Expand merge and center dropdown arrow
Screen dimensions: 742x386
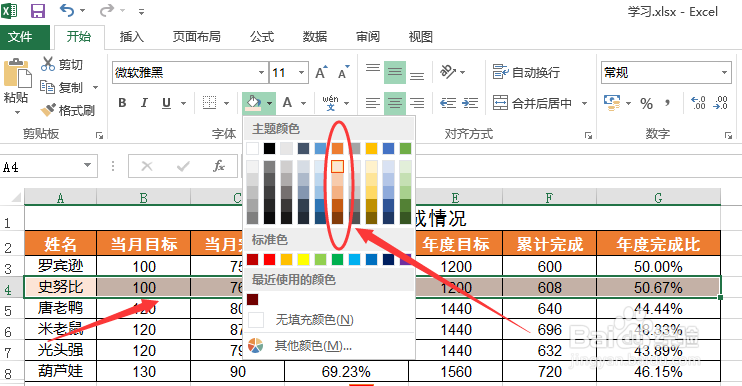click(584, 103)
